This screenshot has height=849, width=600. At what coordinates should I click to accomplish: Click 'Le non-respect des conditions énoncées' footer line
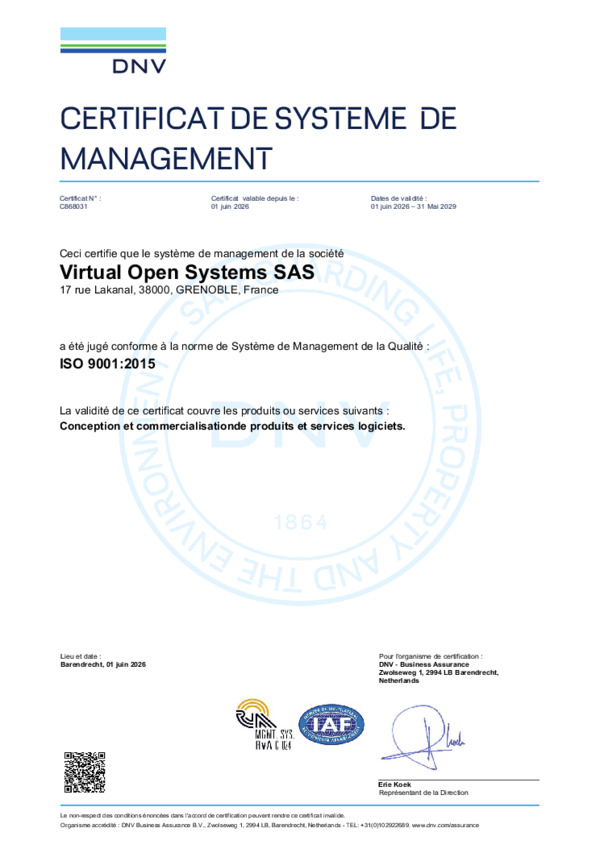[x=202, y=815]
